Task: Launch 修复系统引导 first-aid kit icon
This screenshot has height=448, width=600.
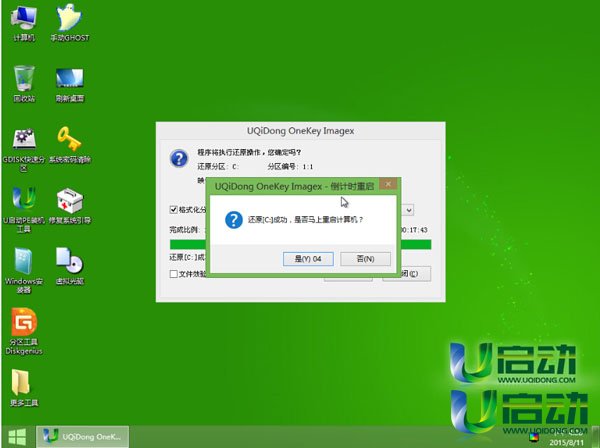Action: point(70,206)
